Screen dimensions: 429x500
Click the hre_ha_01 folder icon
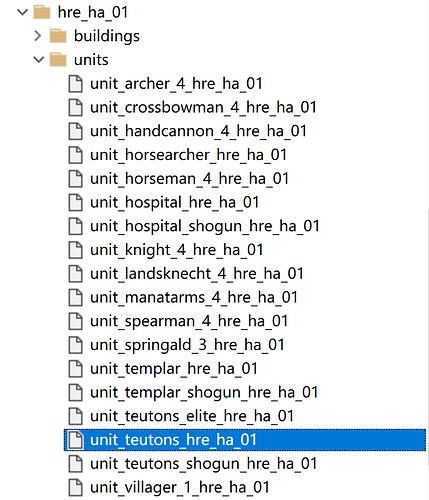click(42, 13)
